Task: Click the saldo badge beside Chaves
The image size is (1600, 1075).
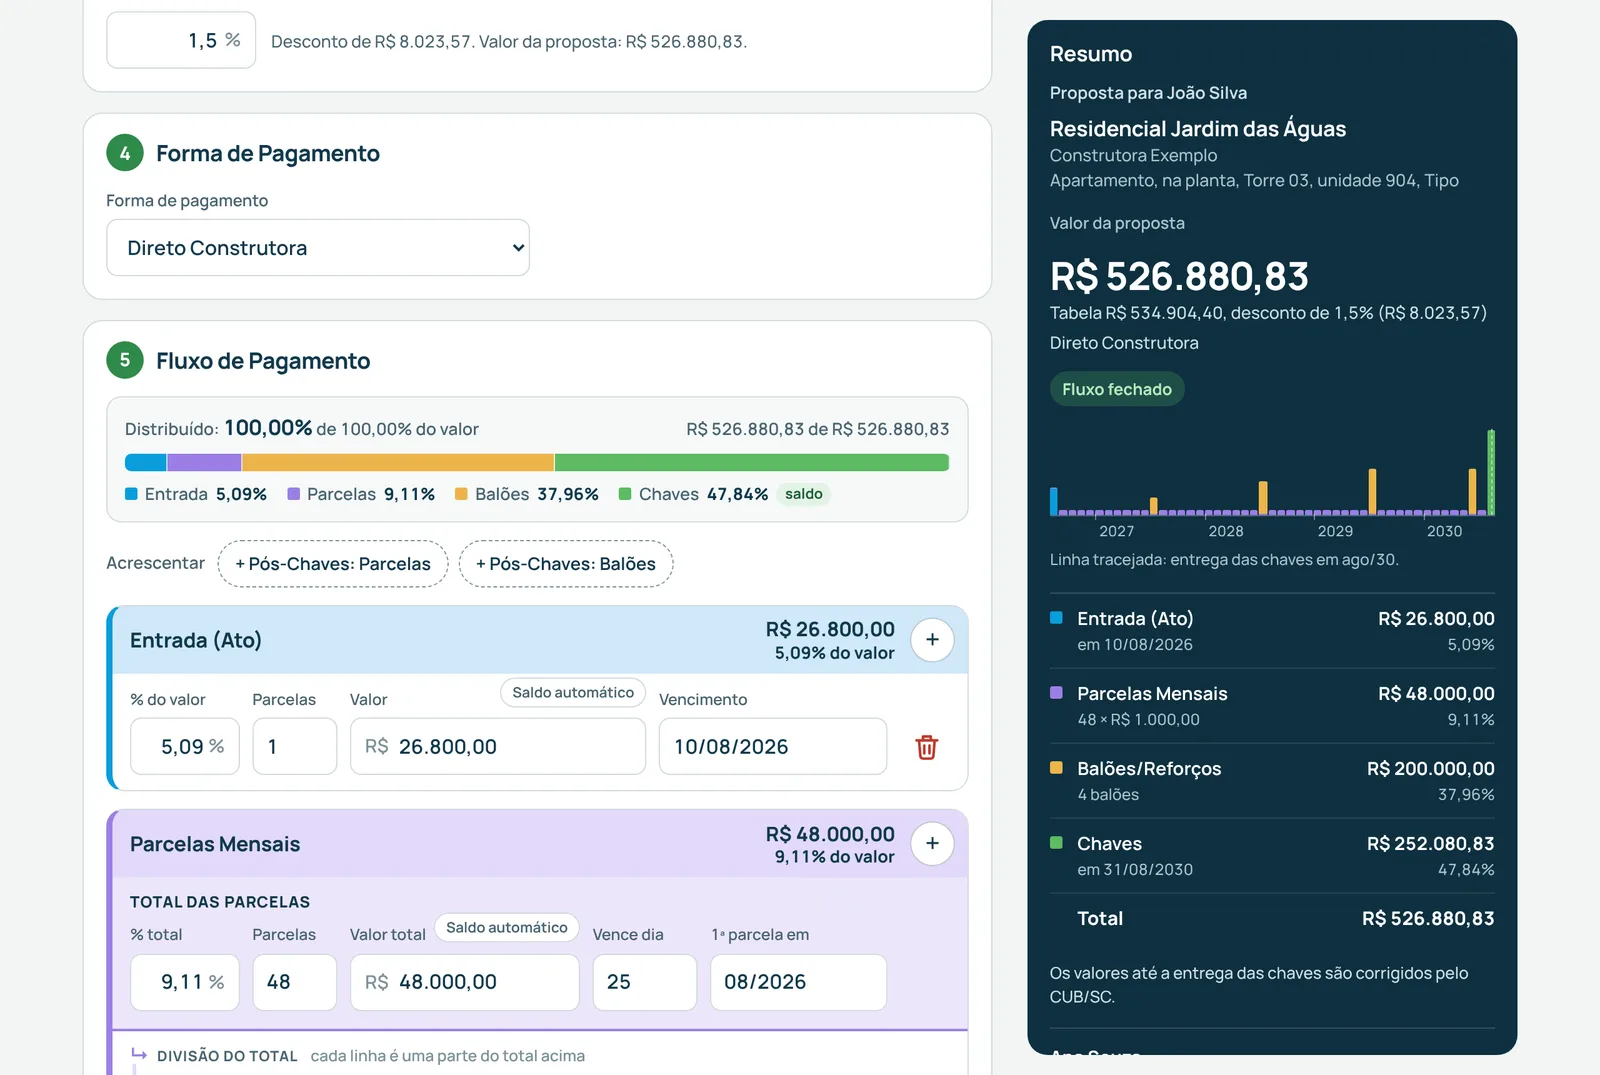Action: coord(804,494)
